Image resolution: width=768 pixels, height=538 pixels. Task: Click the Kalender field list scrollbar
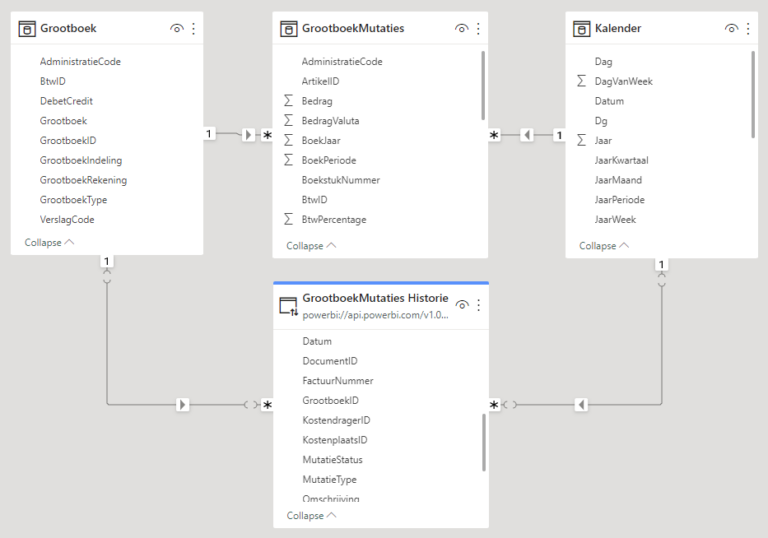coord(753,95)
